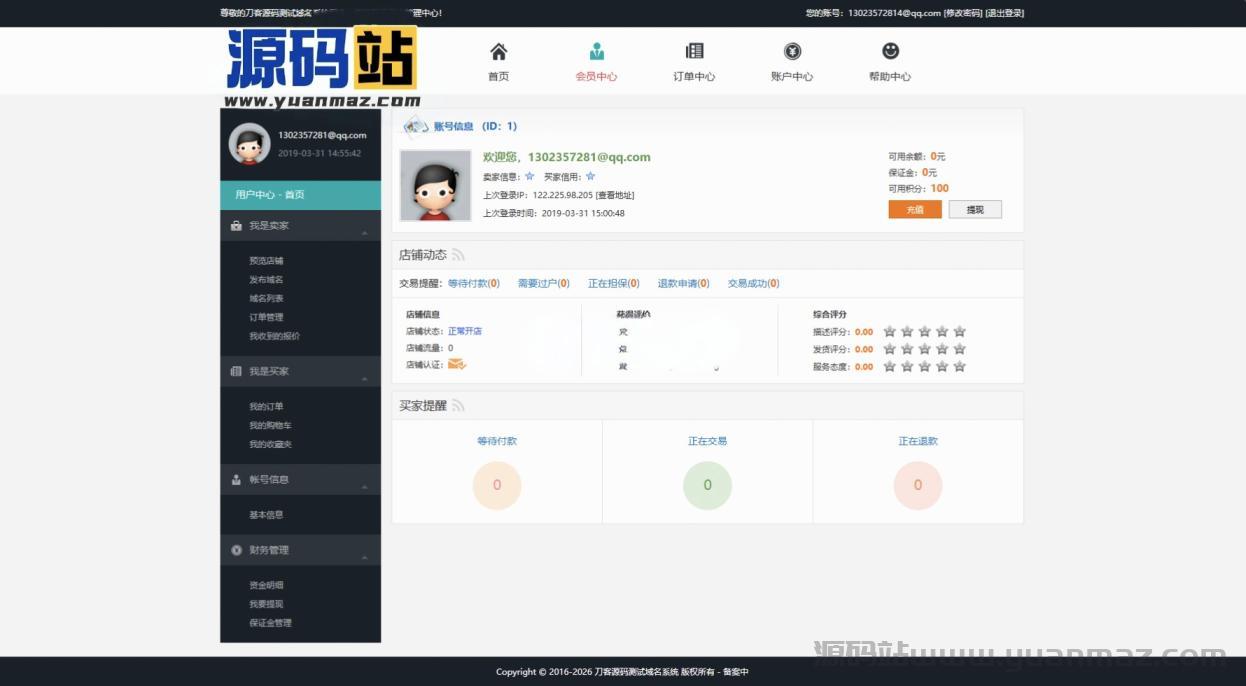Click the 查看地址 link
1246x686 pixels.
(x=615, y=196)
